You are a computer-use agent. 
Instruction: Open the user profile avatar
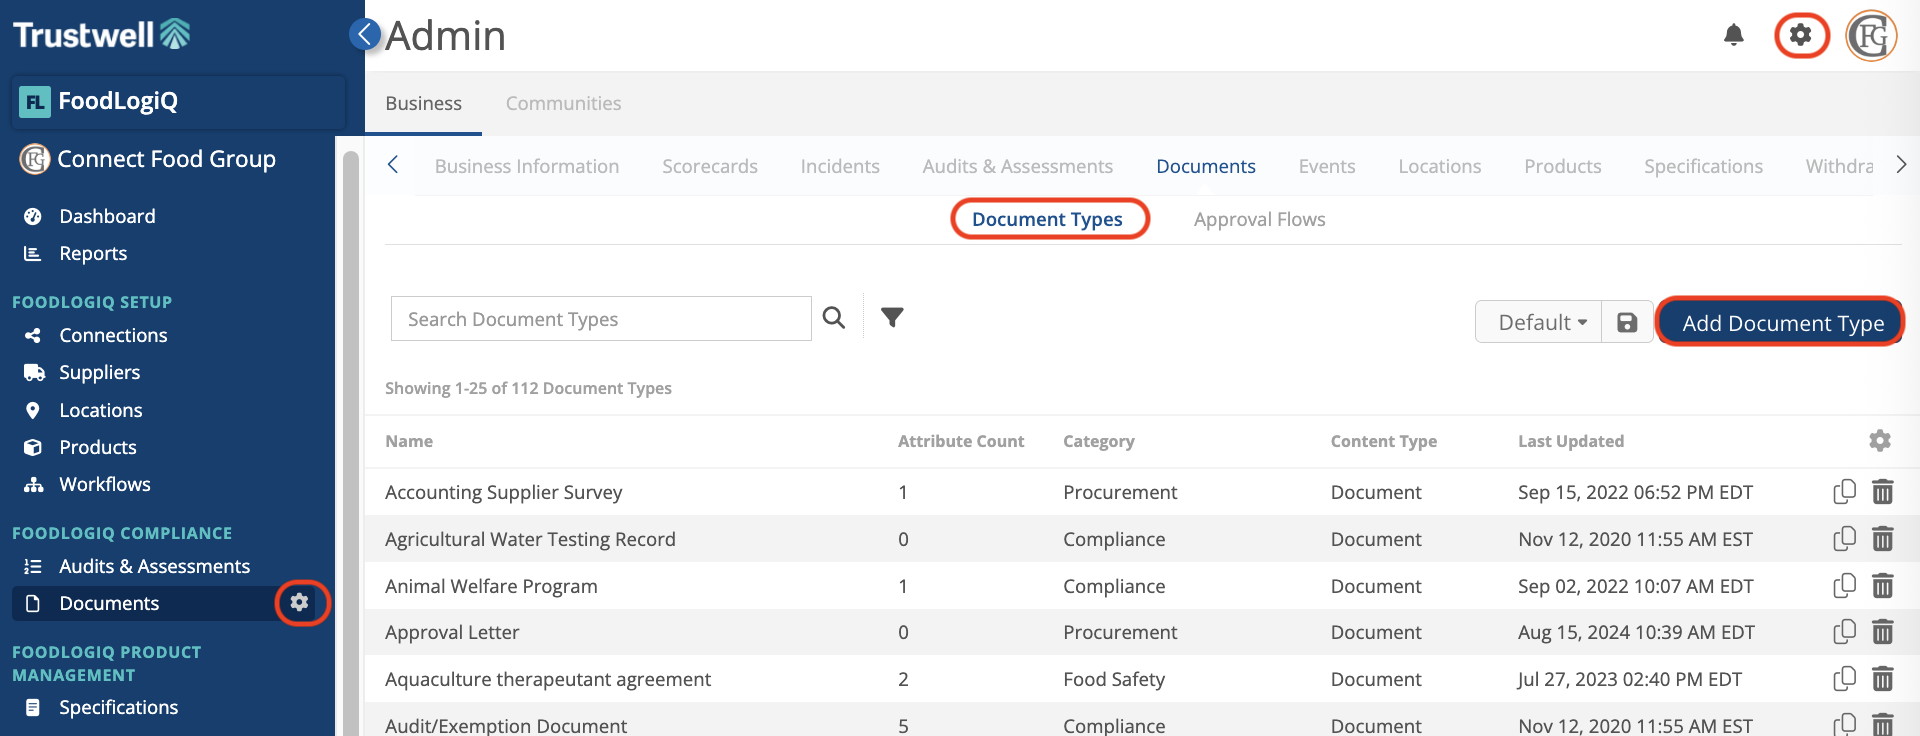(1871, 37)
